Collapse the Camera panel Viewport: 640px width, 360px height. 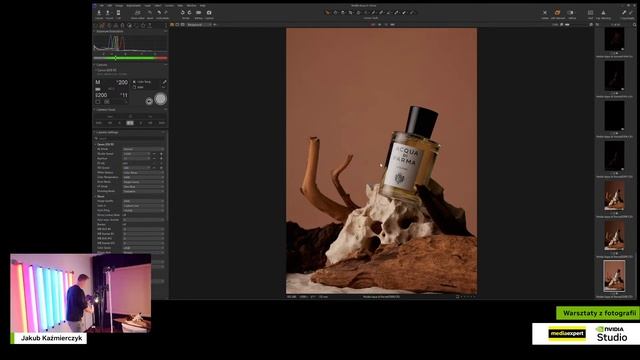[95, 65]
